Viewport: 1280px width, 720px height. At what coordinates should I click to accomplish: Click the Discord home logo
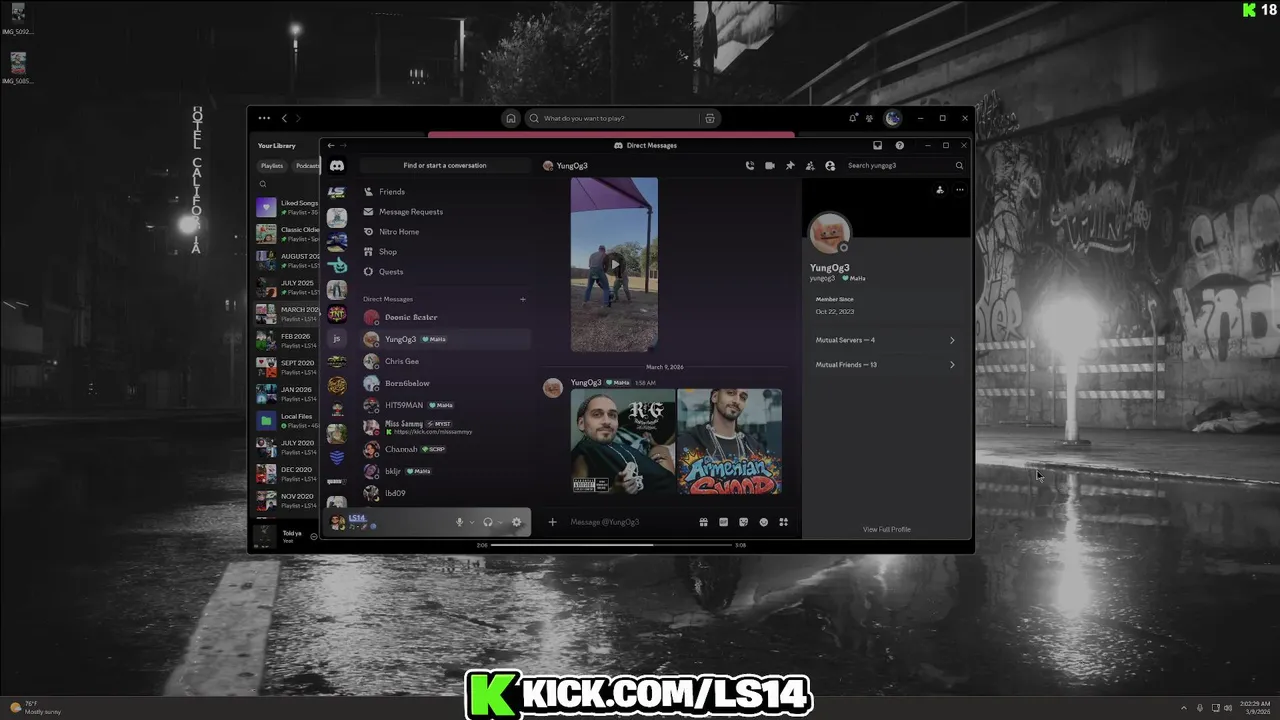point(337,166)
